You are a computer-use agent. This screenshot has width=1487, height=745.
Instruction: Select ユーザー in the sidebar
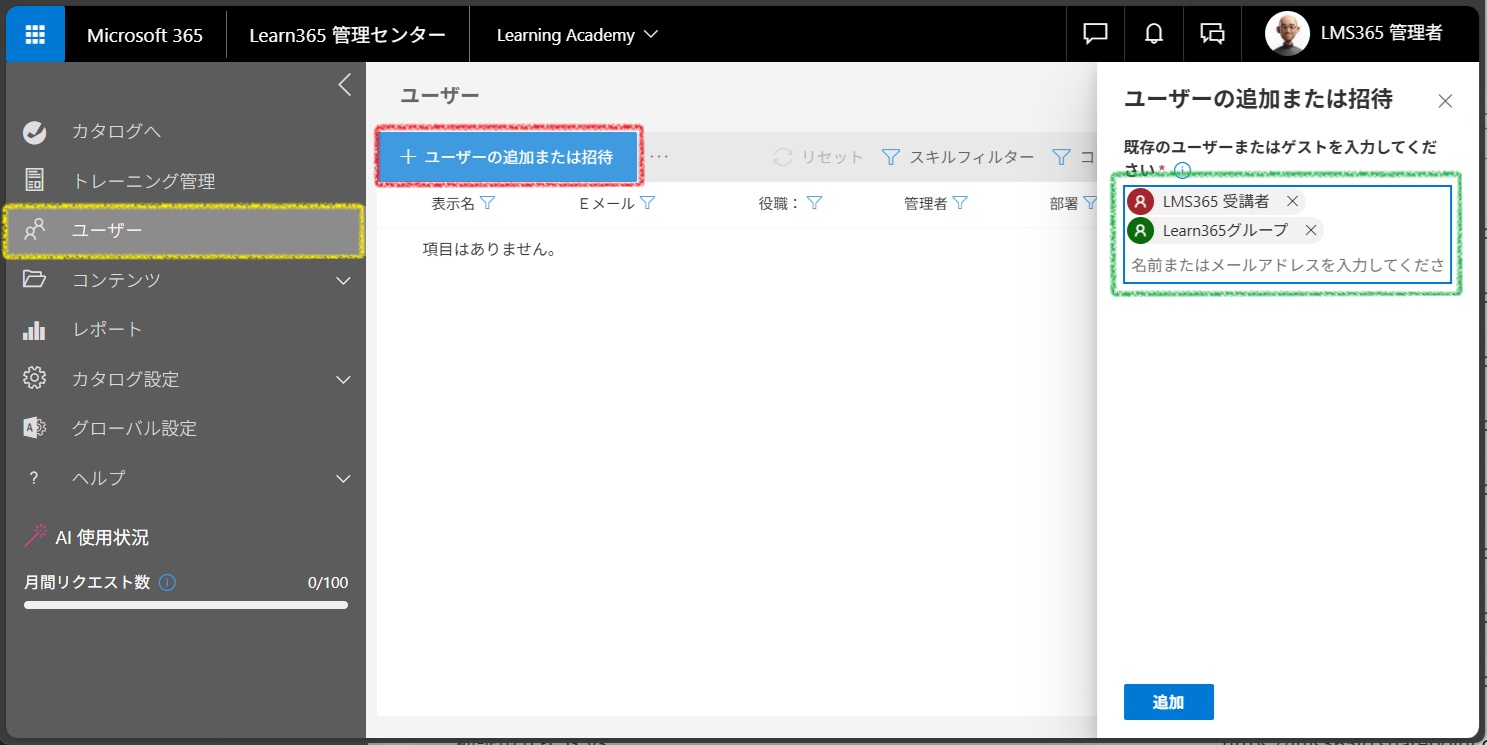(x=184, y=231)
